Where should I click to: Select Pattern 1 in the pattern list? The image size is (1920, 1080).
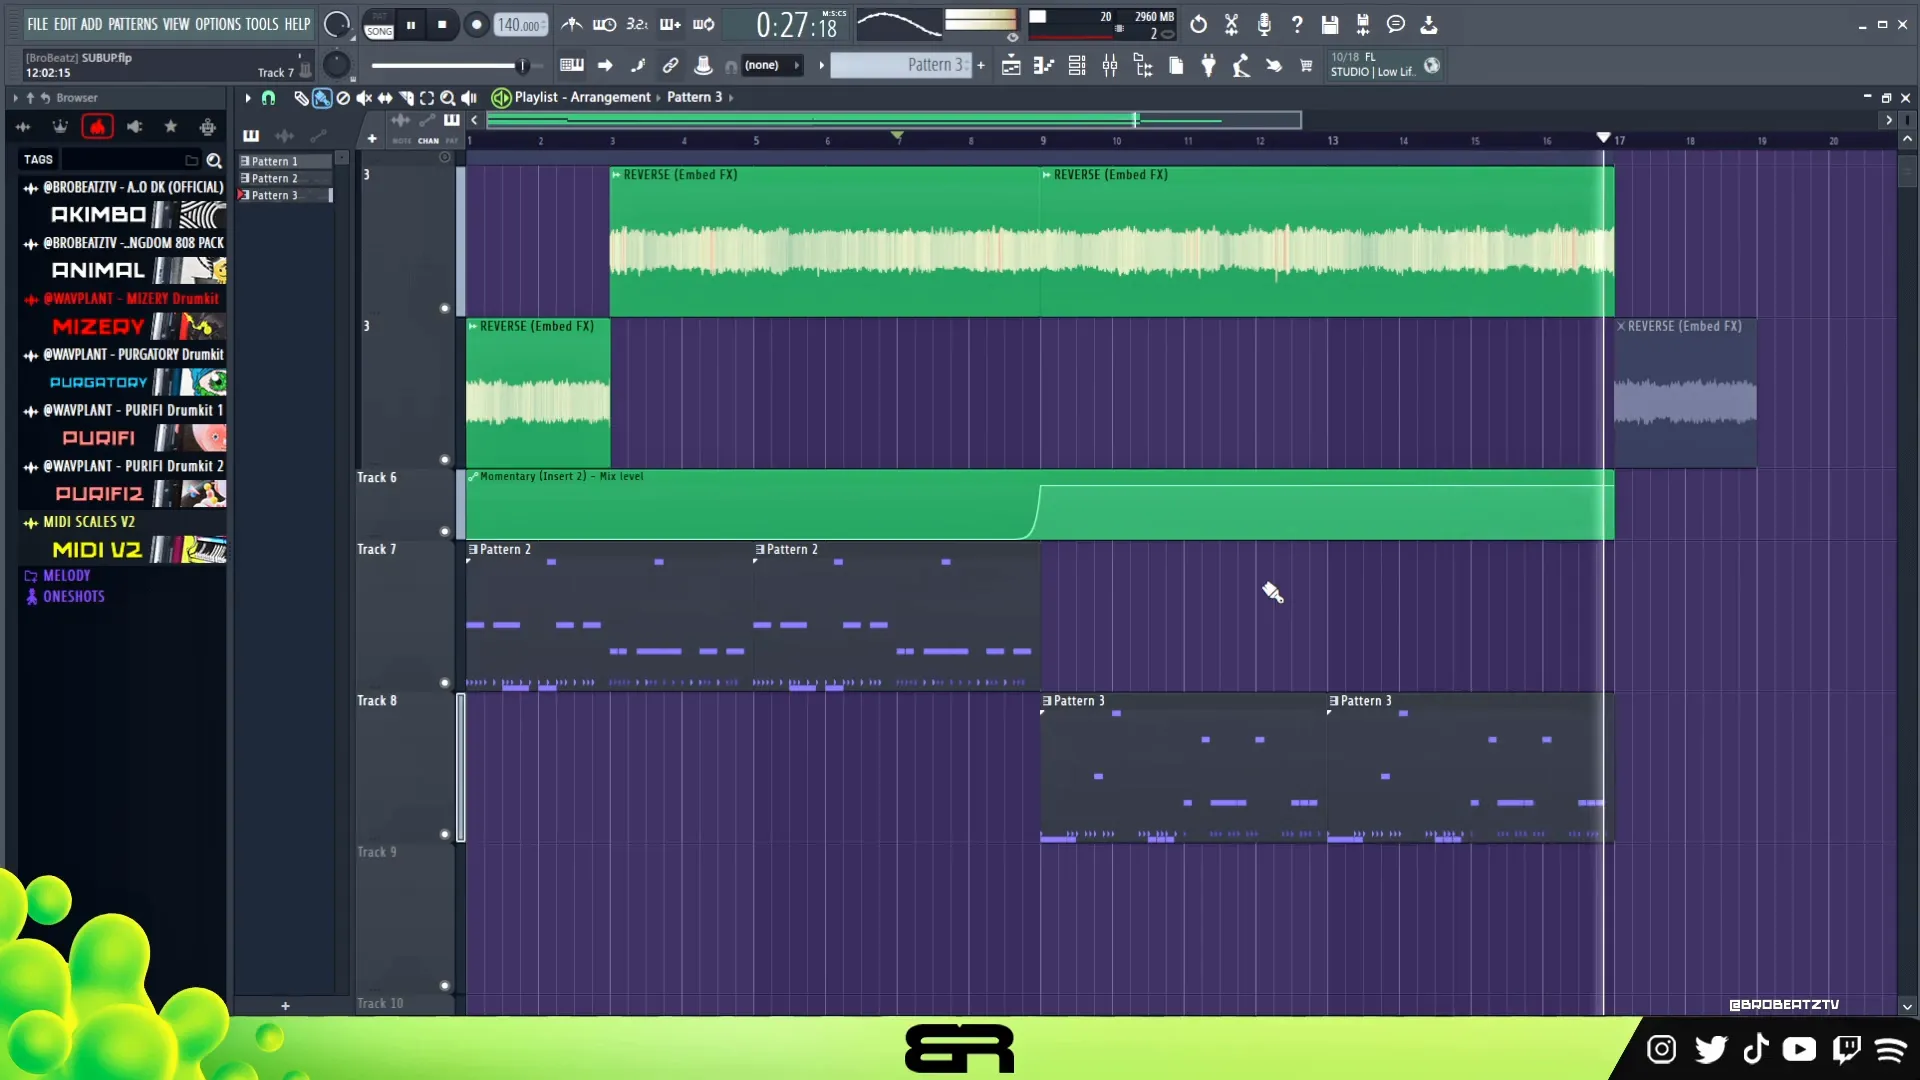click(x=284, y=161)
